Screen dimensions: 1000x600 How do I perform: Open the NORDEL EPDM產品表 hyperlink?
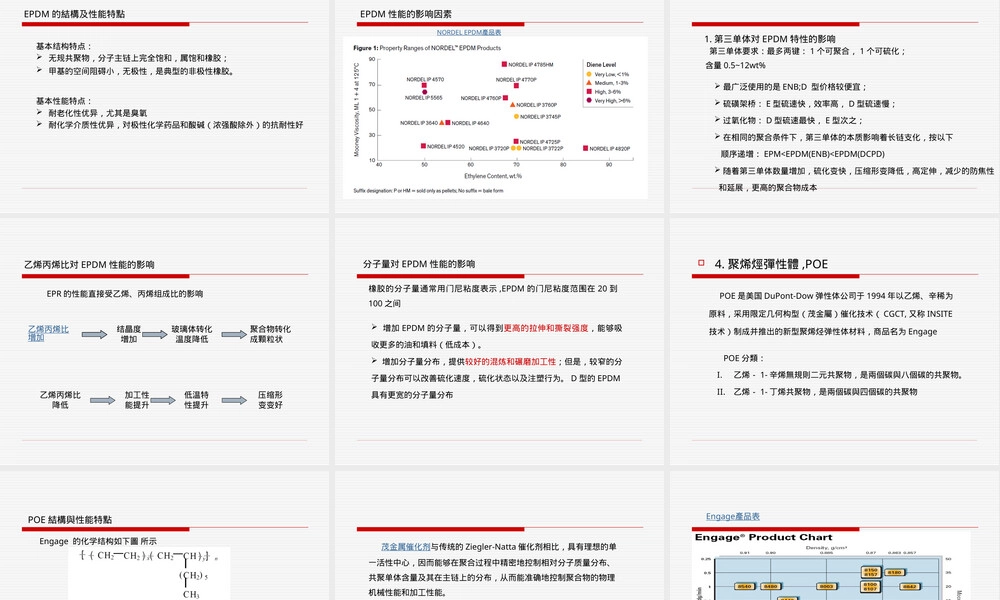(x=469, y=32)
